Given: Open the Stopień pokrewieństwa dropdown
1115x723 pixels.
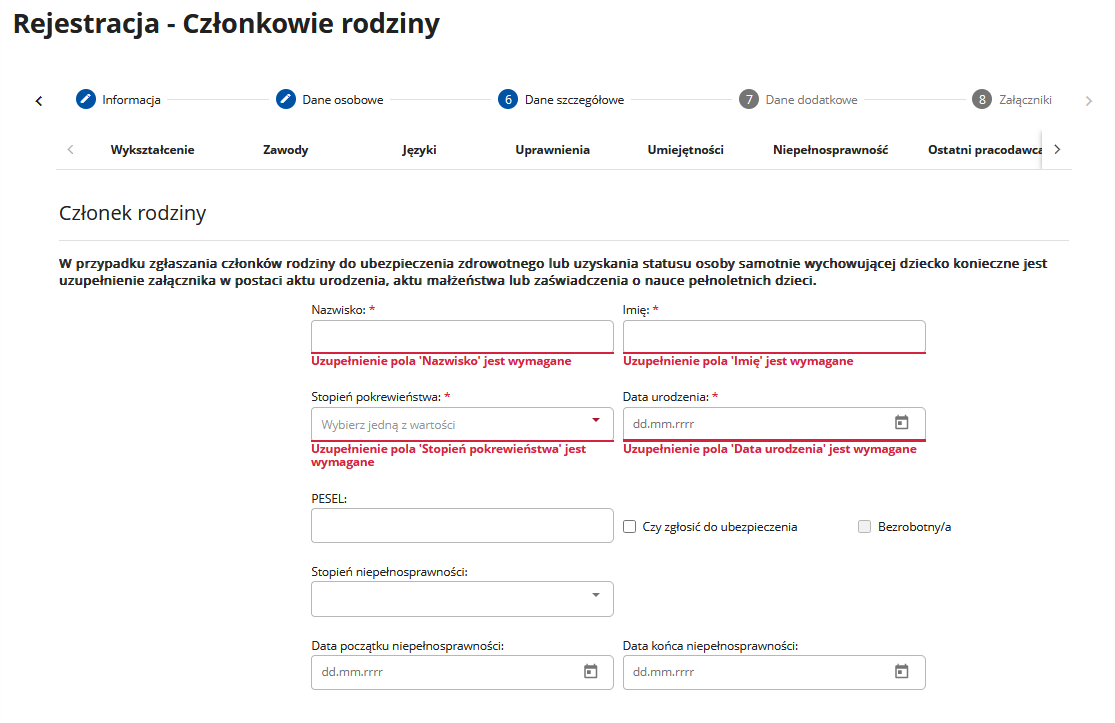Looking at the screenshot, I should (462, 424).
